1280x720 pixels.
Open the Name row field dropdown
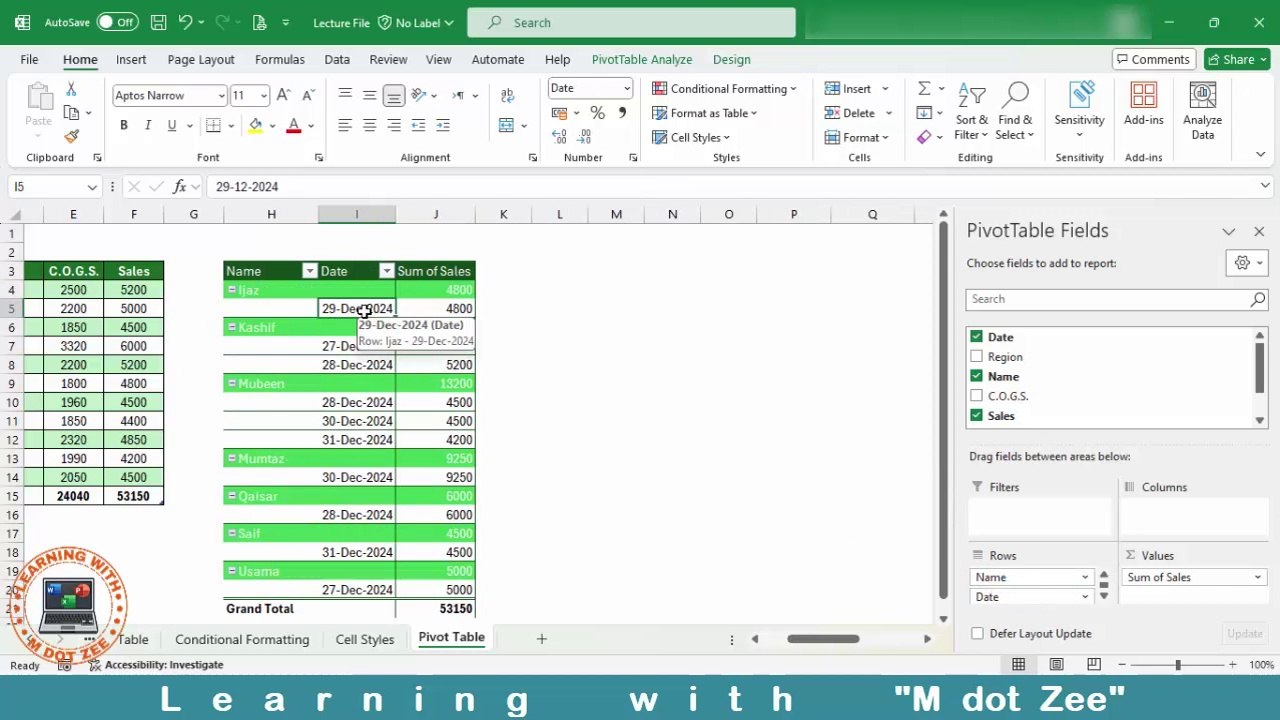(1084, 577)
